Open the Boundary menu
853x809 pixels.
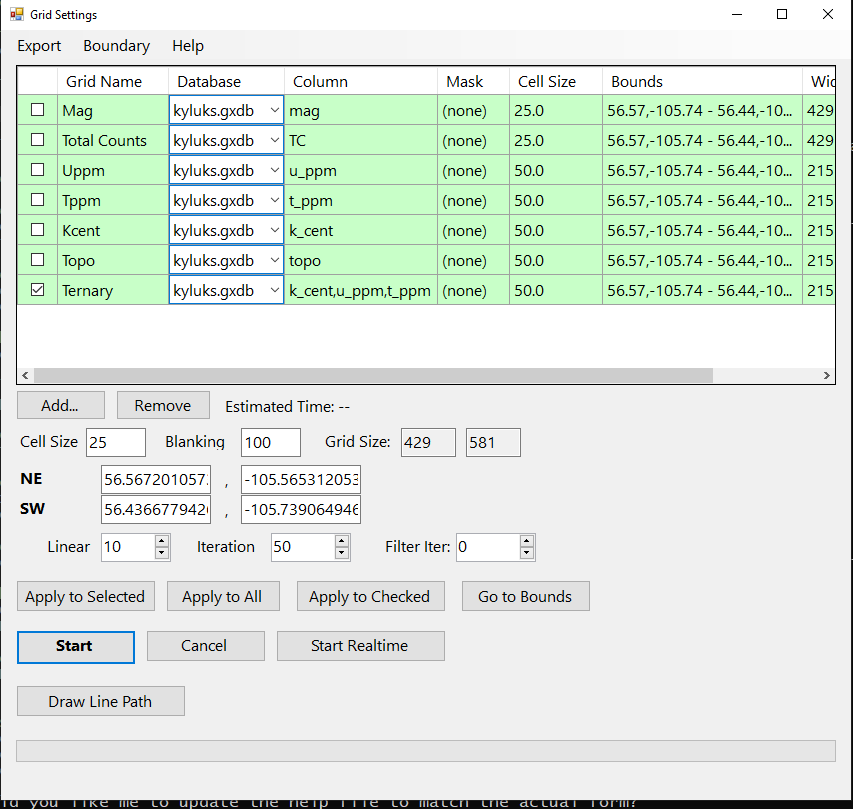pyautogui.click(x=116, y=46)
